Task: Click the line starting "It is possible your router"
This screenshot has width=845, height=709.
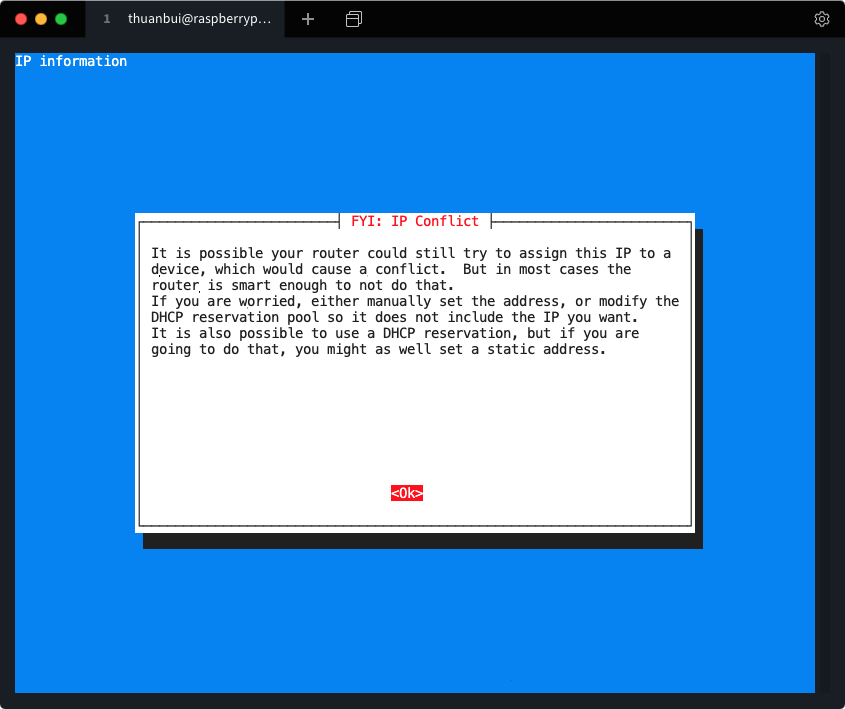Action: (x=410, y=253)
